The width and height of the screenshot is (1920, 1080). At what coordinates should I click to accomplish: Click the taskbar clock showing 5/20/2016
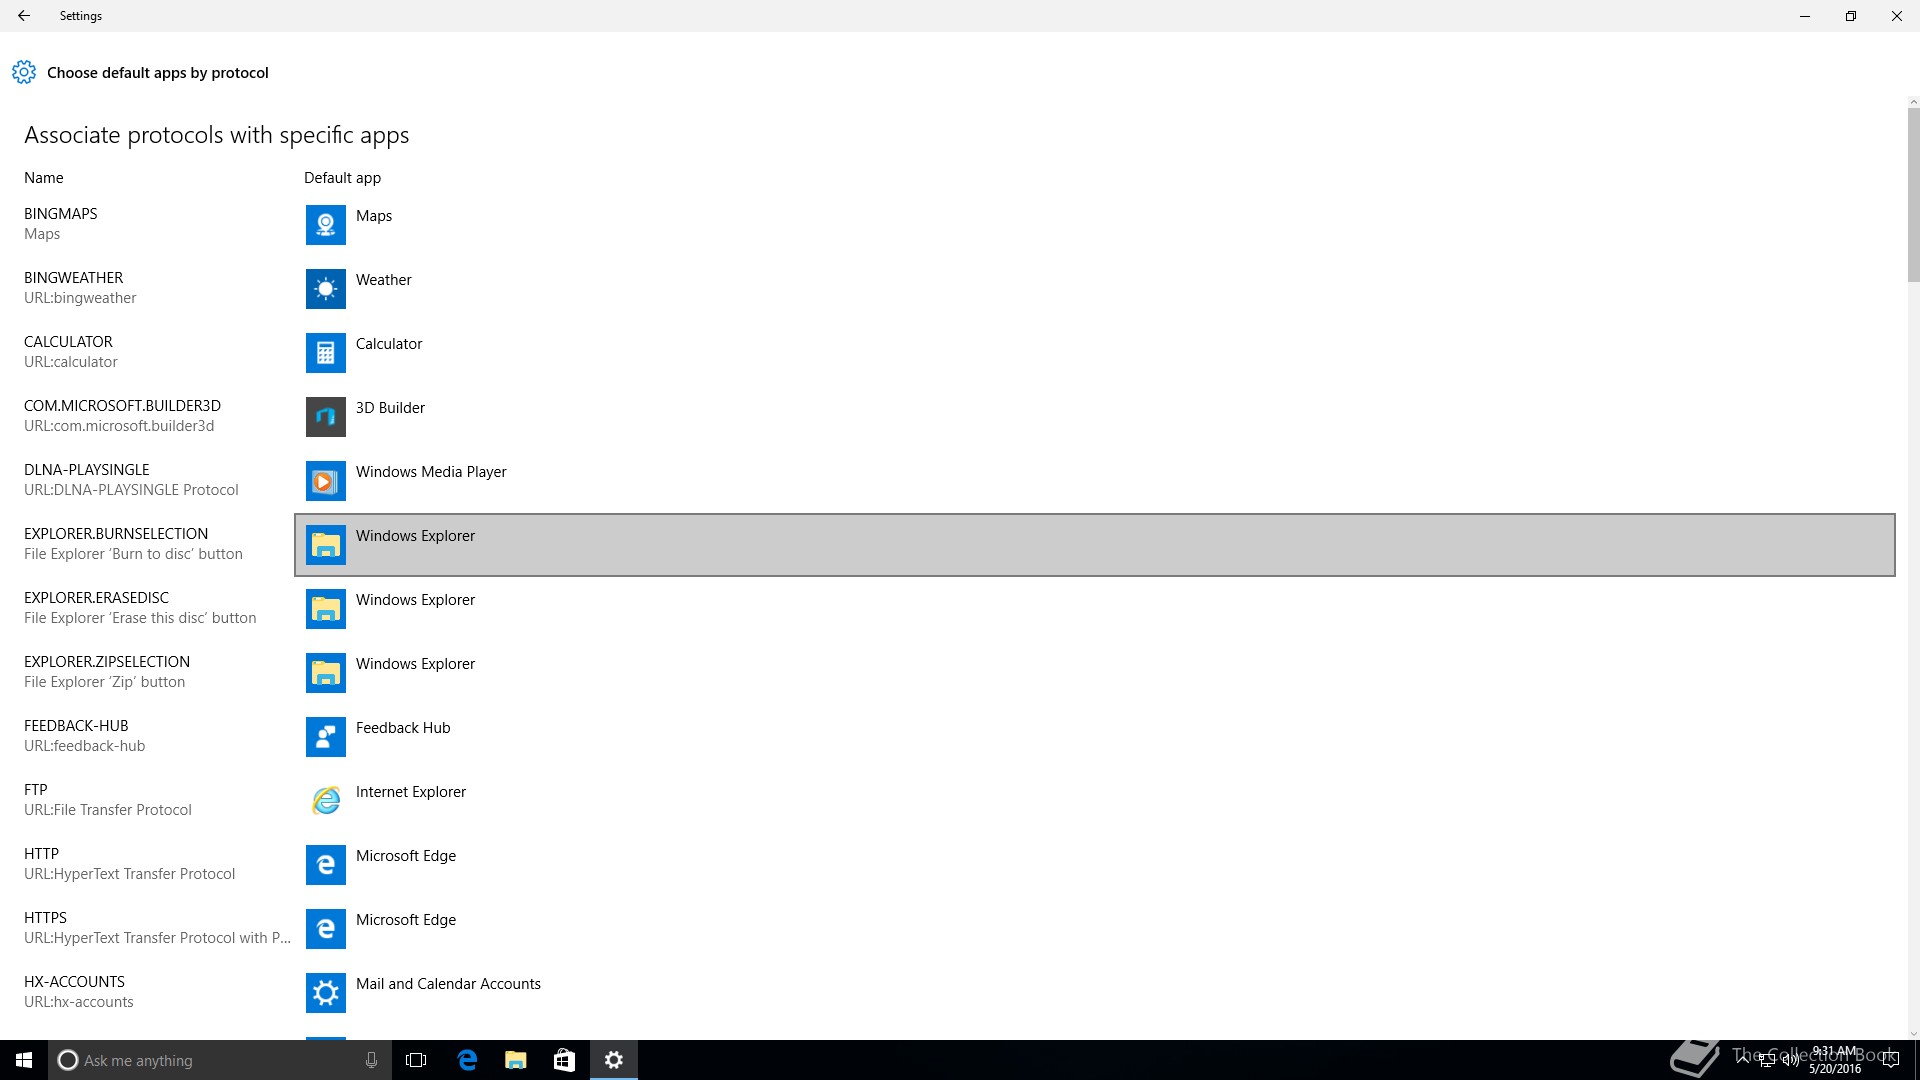click(x=1834, y=1060)
